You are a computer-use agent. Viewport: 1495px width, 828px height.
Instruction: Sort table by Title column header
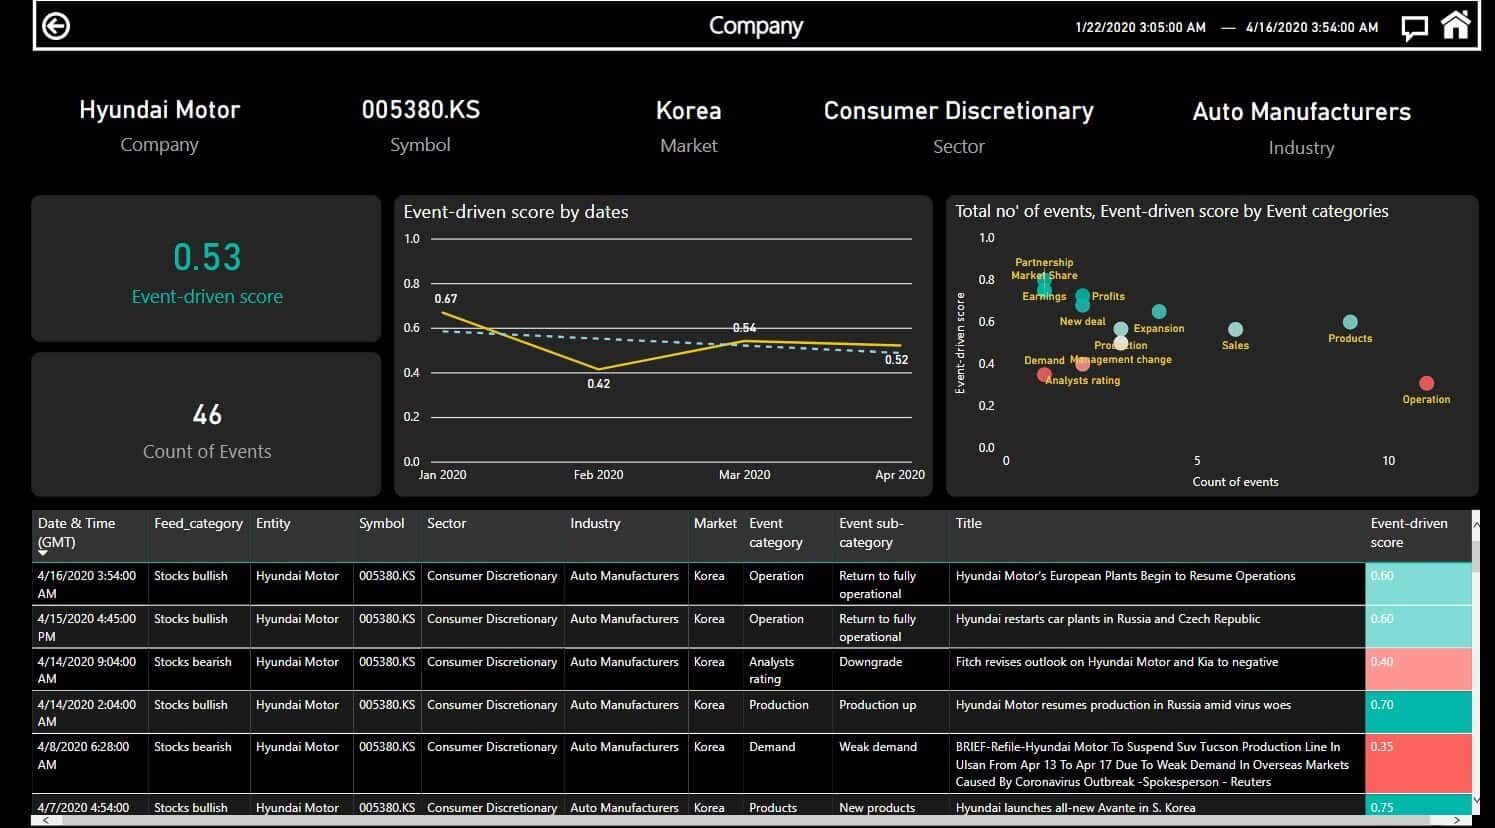(x=969, y=523)
